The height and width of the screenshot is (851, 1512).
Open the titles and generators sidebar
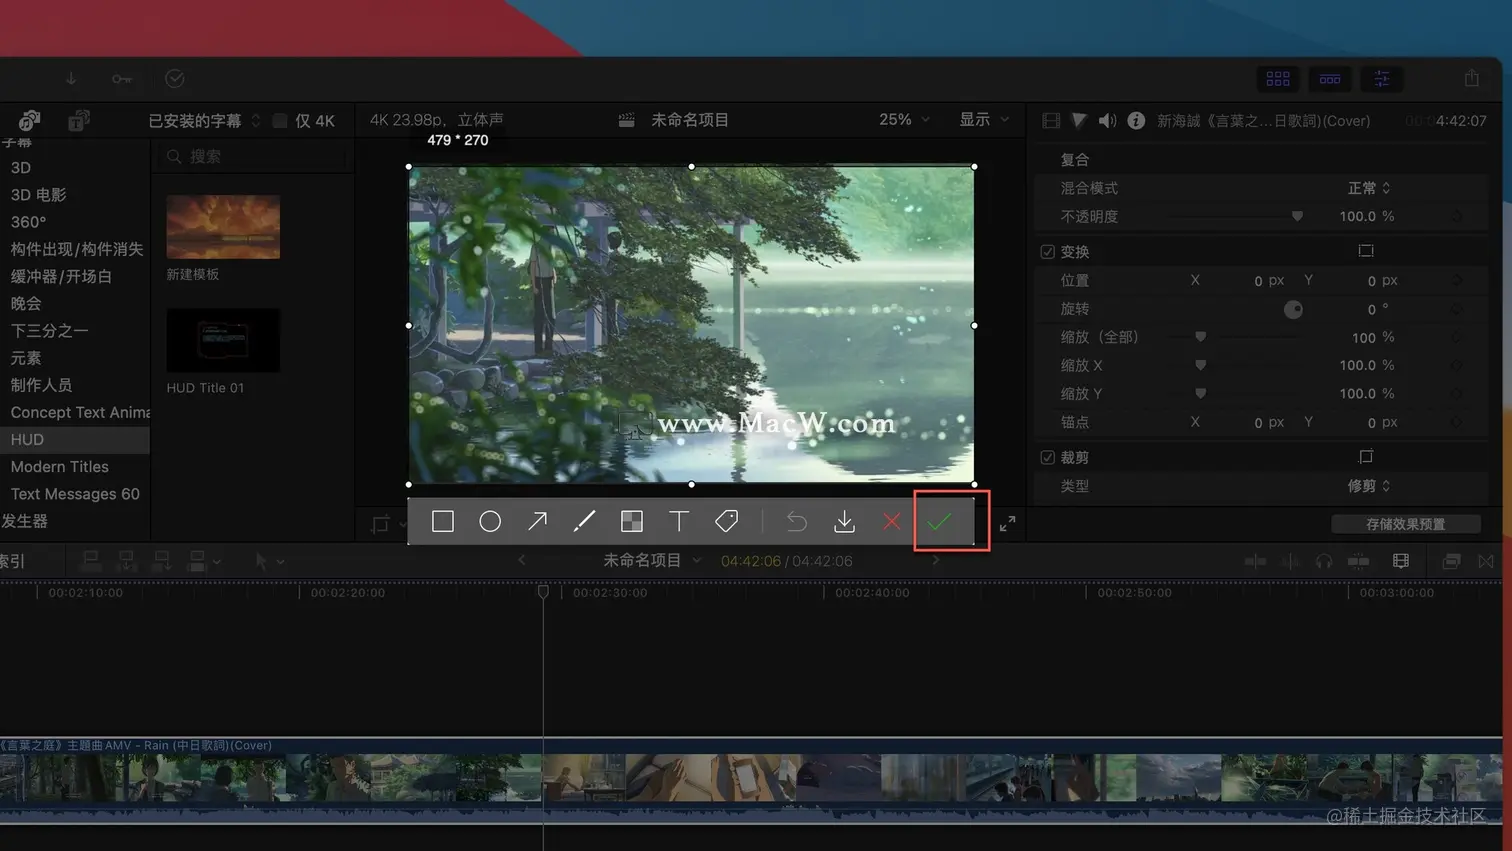pyautogui.click(x=79, y=121)
